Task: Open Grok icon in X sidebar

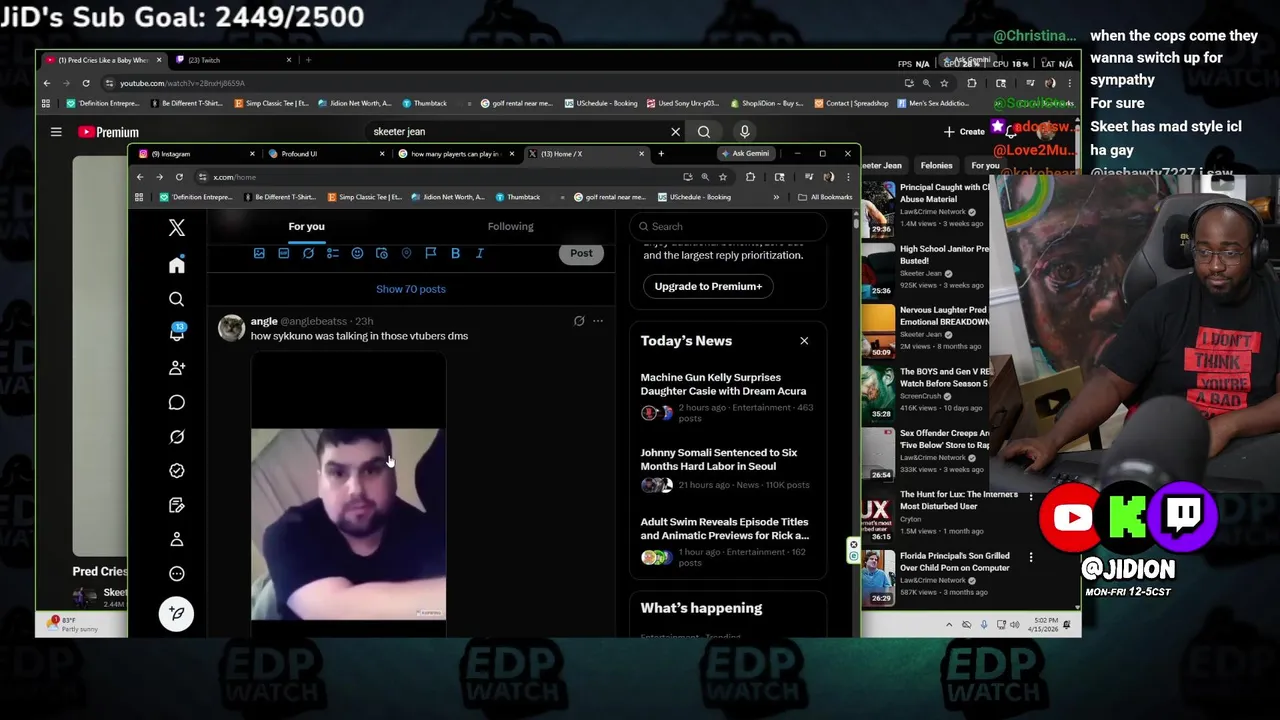Action: point(177,437)
